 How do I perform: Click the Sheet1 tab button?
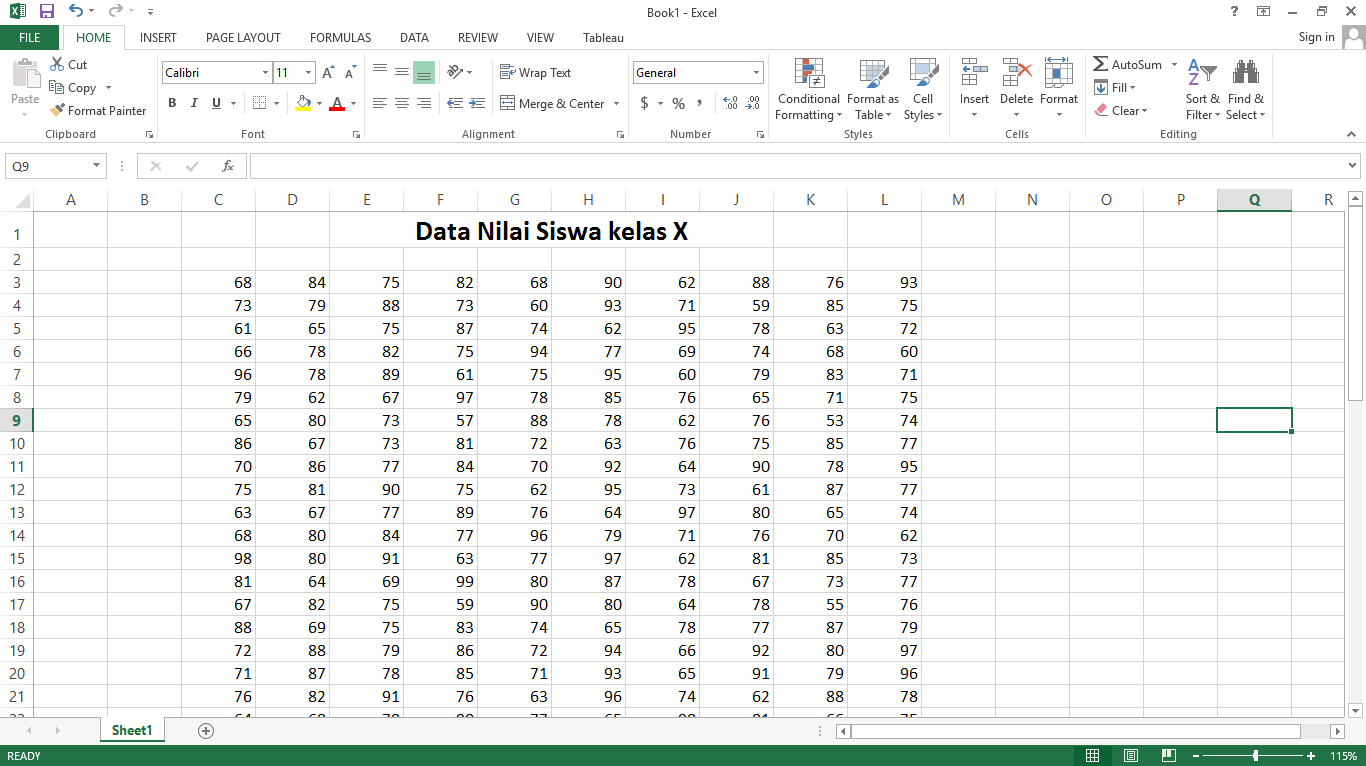[131, 730]
